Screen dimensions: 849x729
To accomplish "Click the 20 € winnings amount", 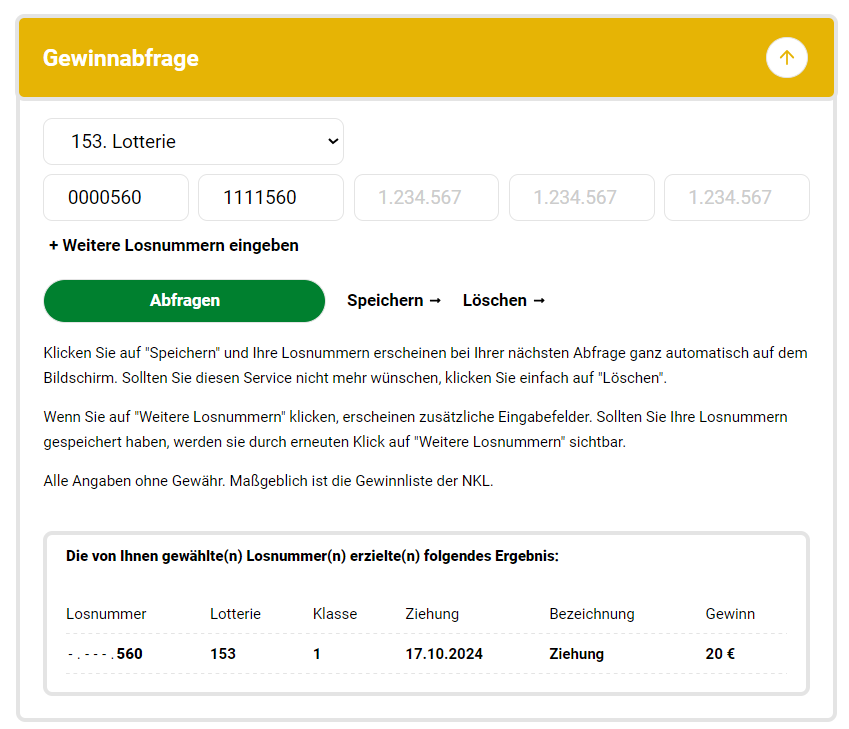I will (720, 654).
